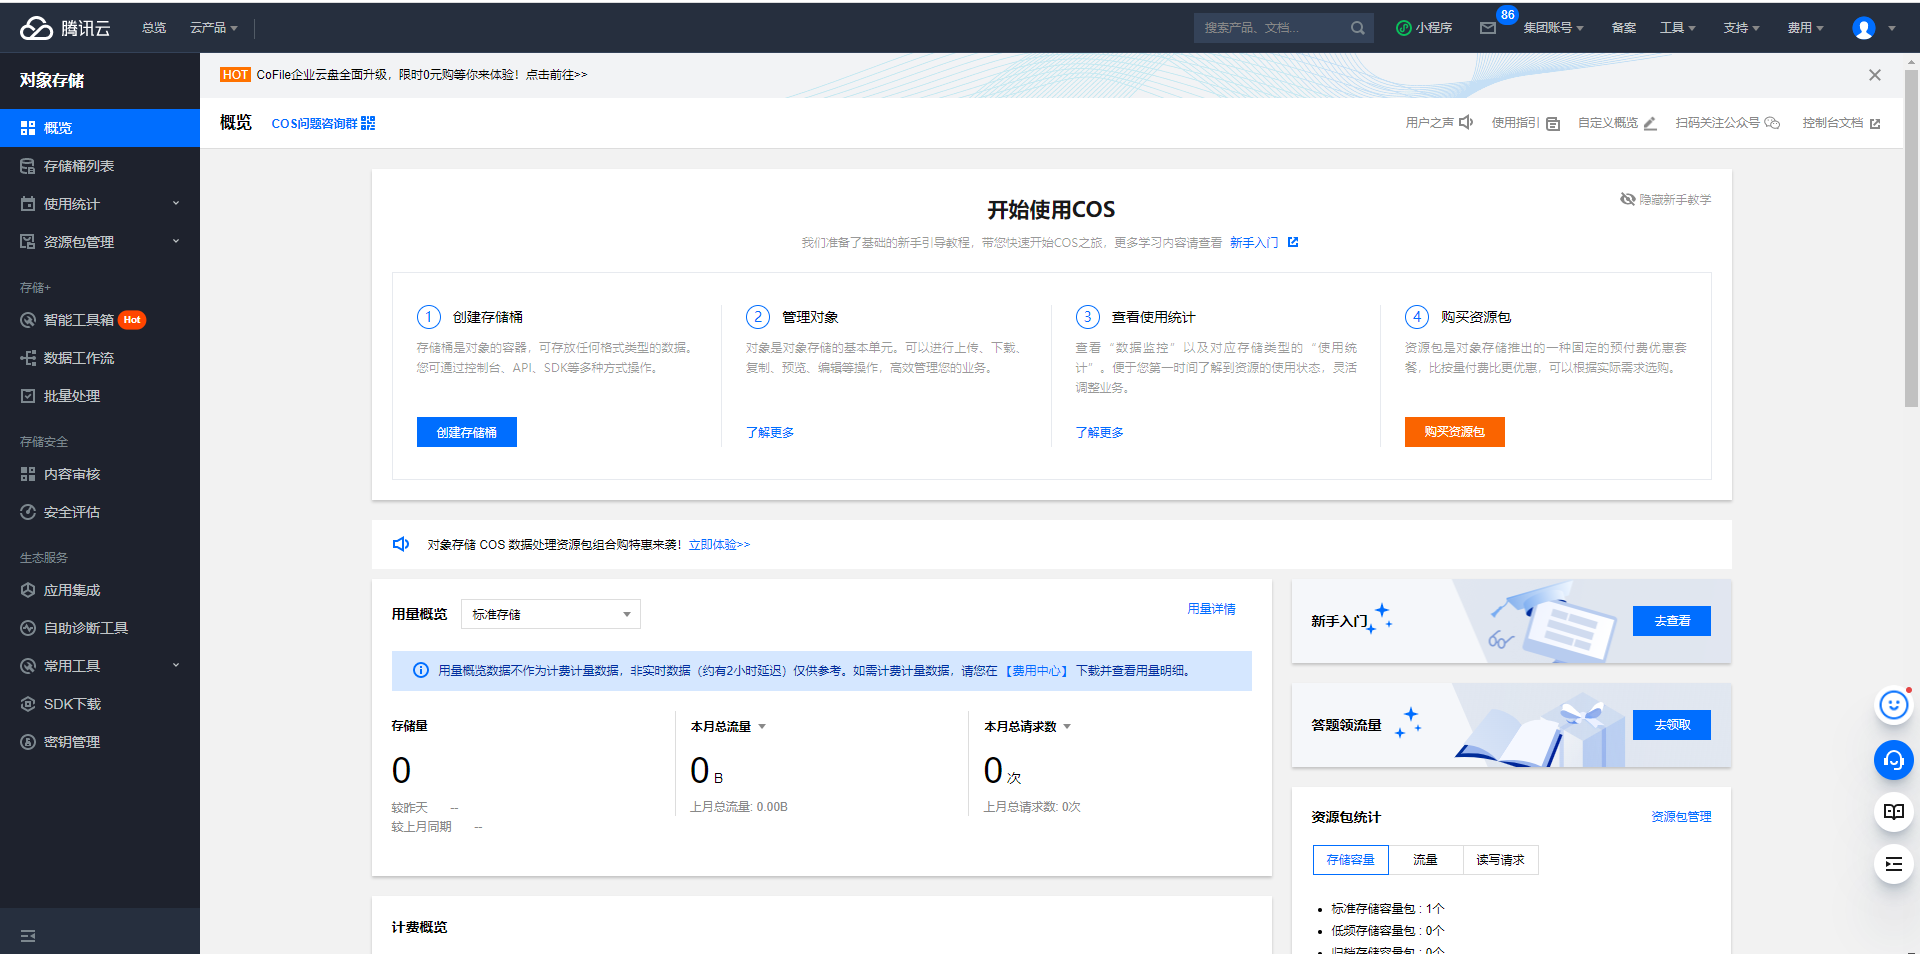Select the 流量 tab

(x=1425, y=860)
